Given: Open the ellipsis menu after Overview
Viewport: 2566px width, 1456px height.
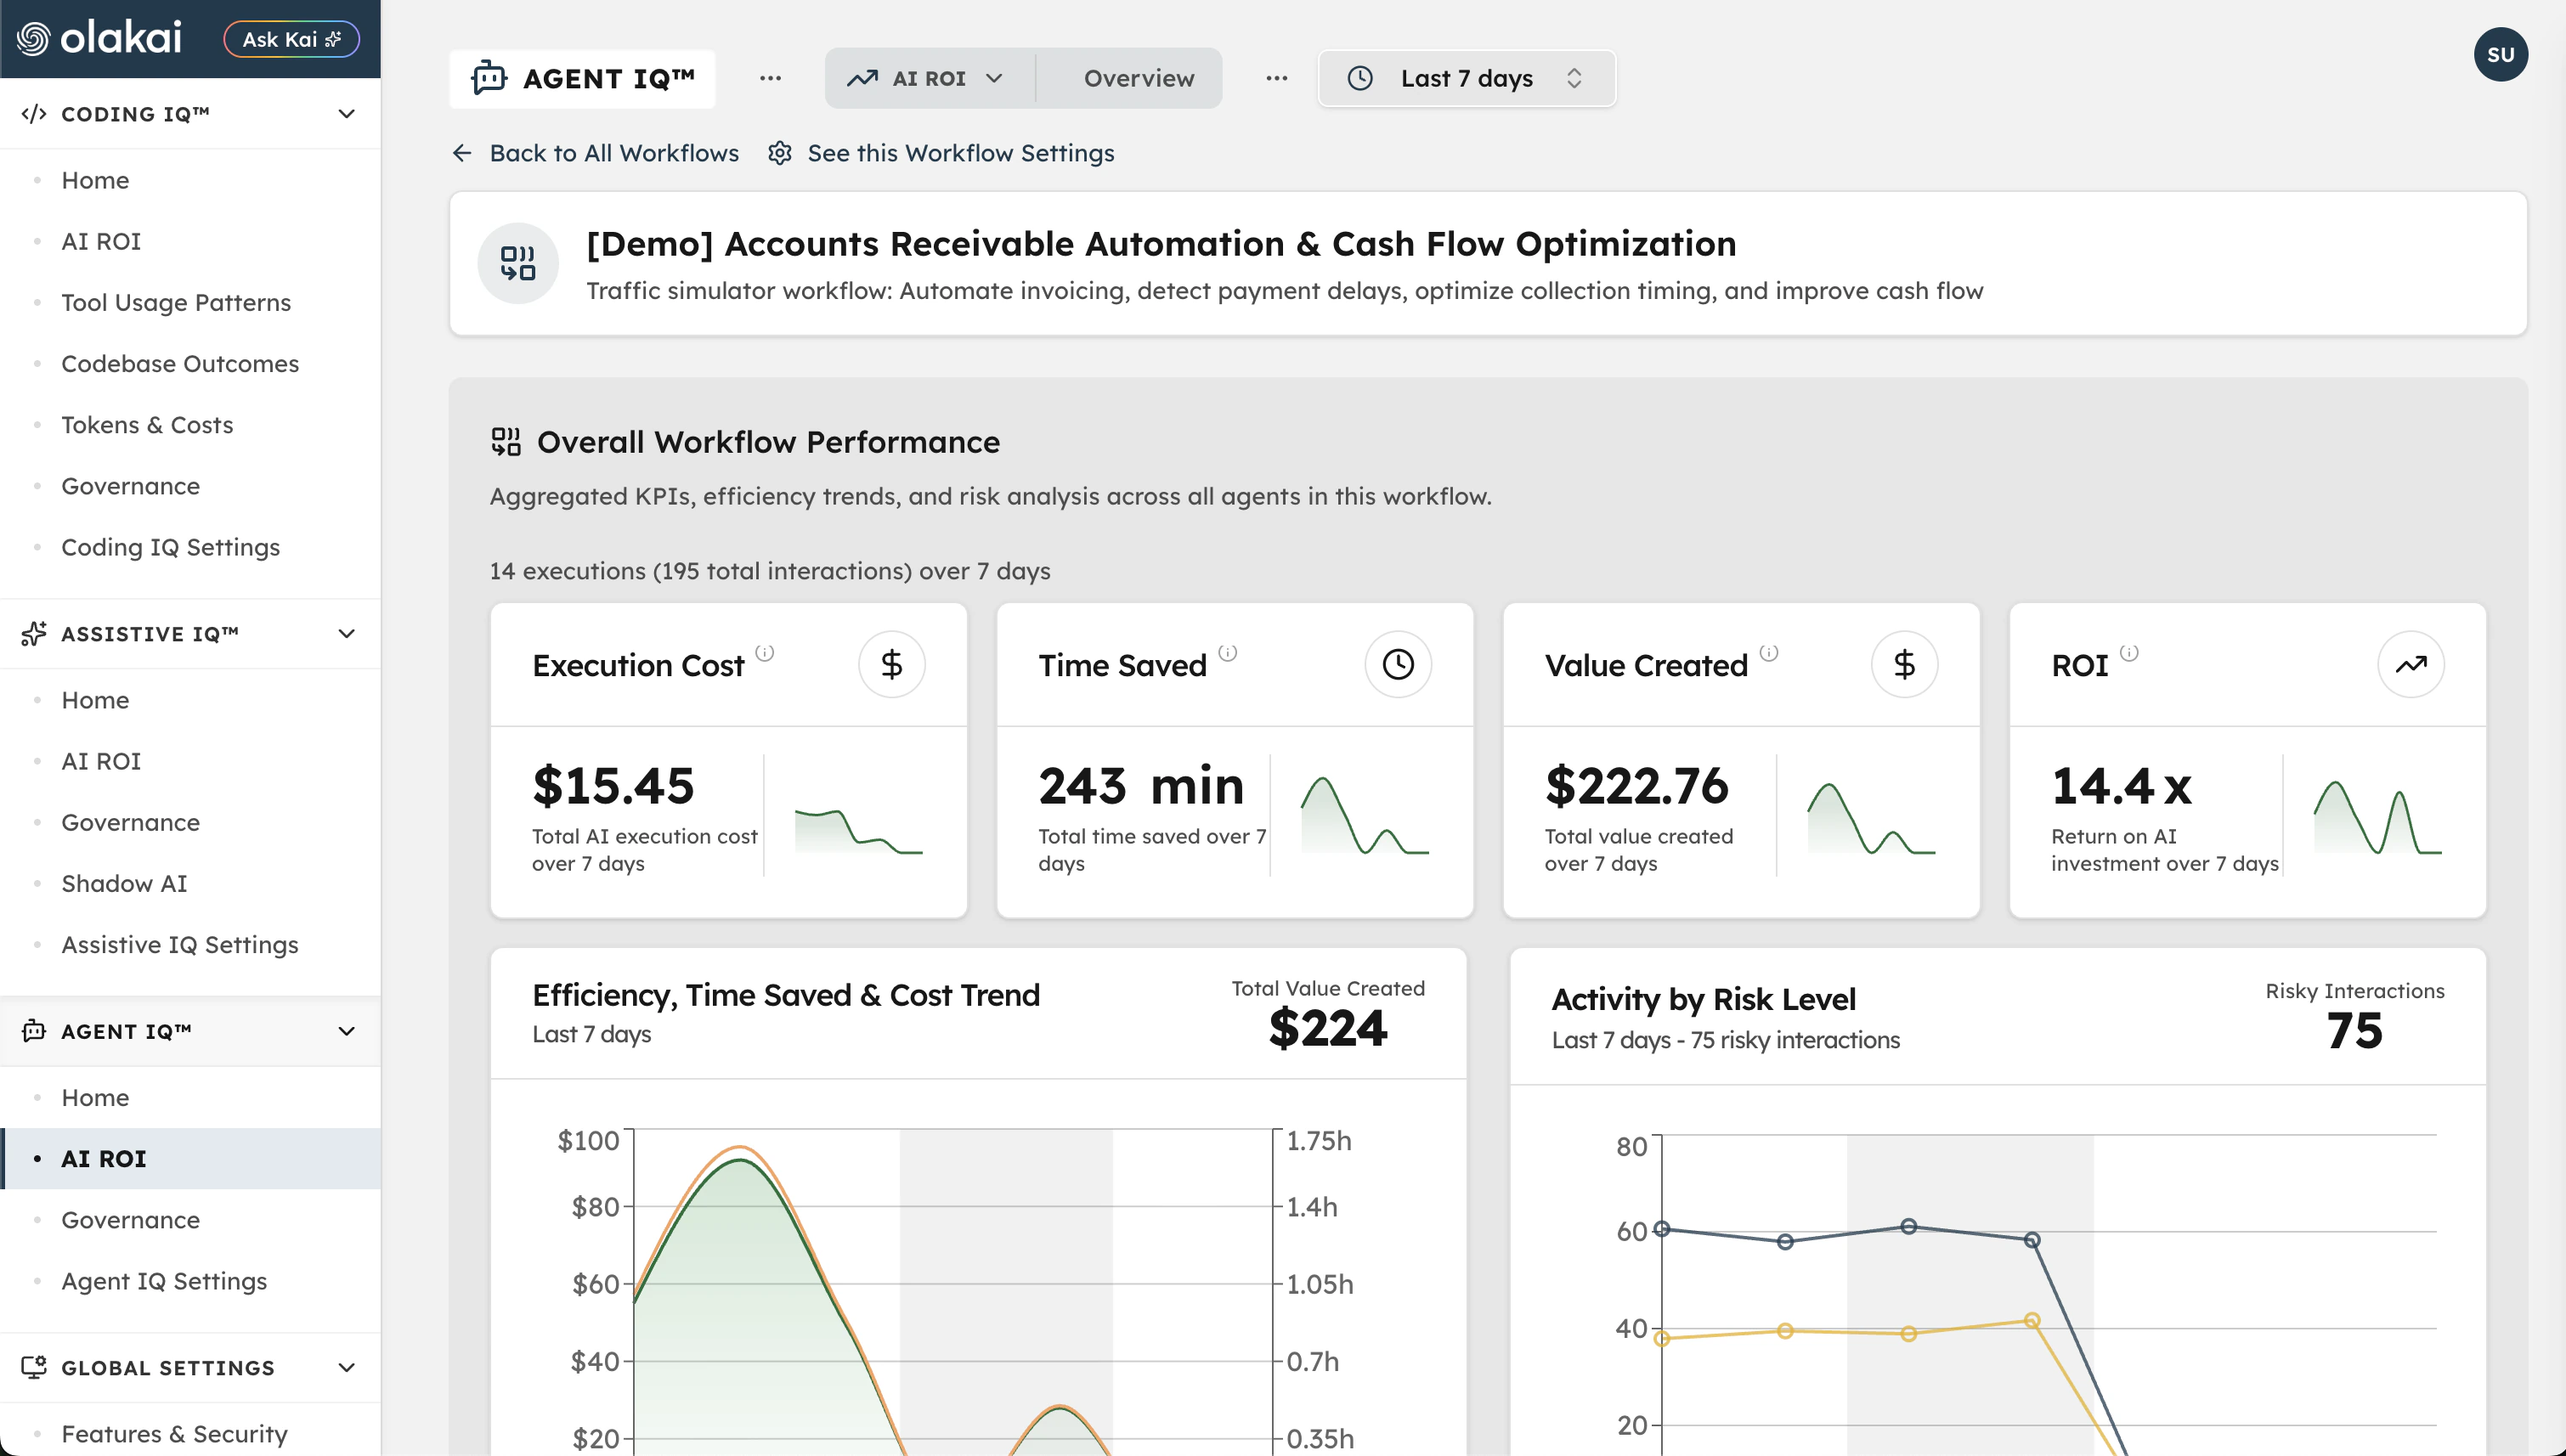Looking at the screenshot, I should (x=1277, y=78).
